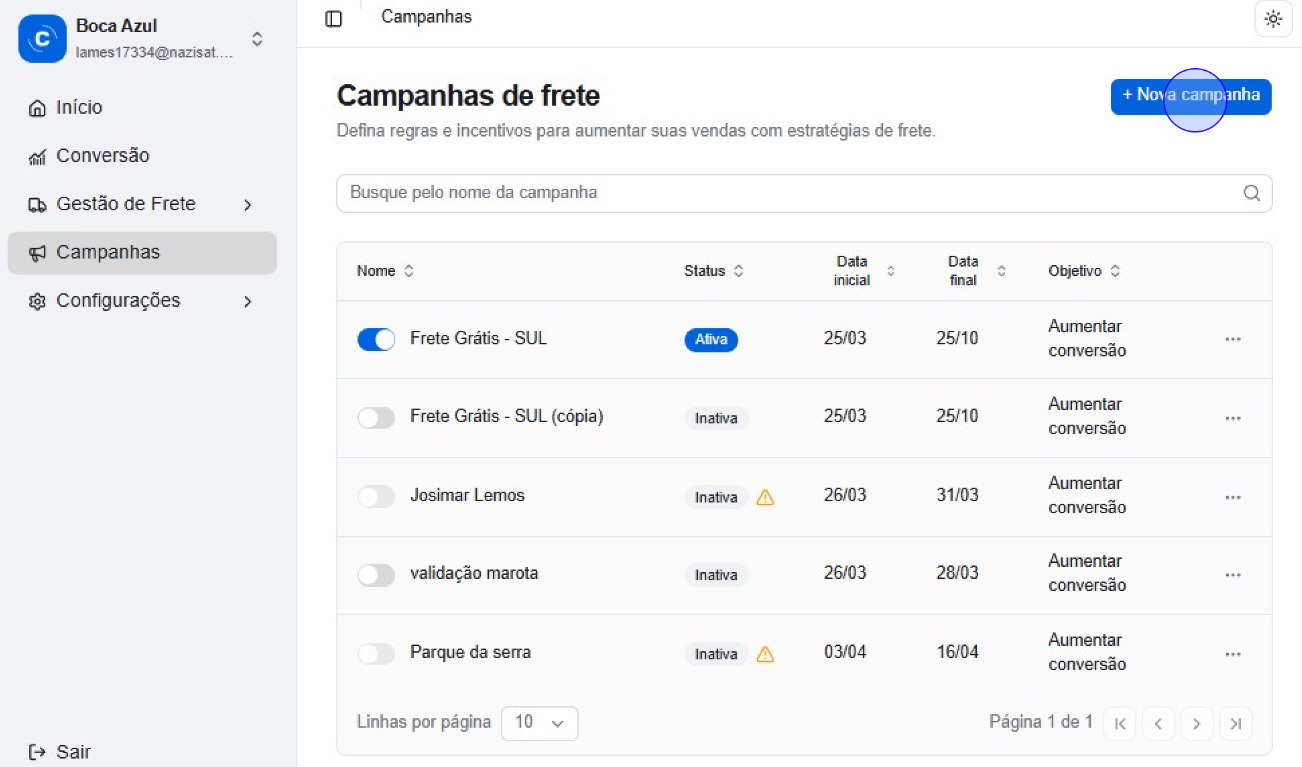
Task: Turn on validação marota campaign toggle
Action: [376, 575]
